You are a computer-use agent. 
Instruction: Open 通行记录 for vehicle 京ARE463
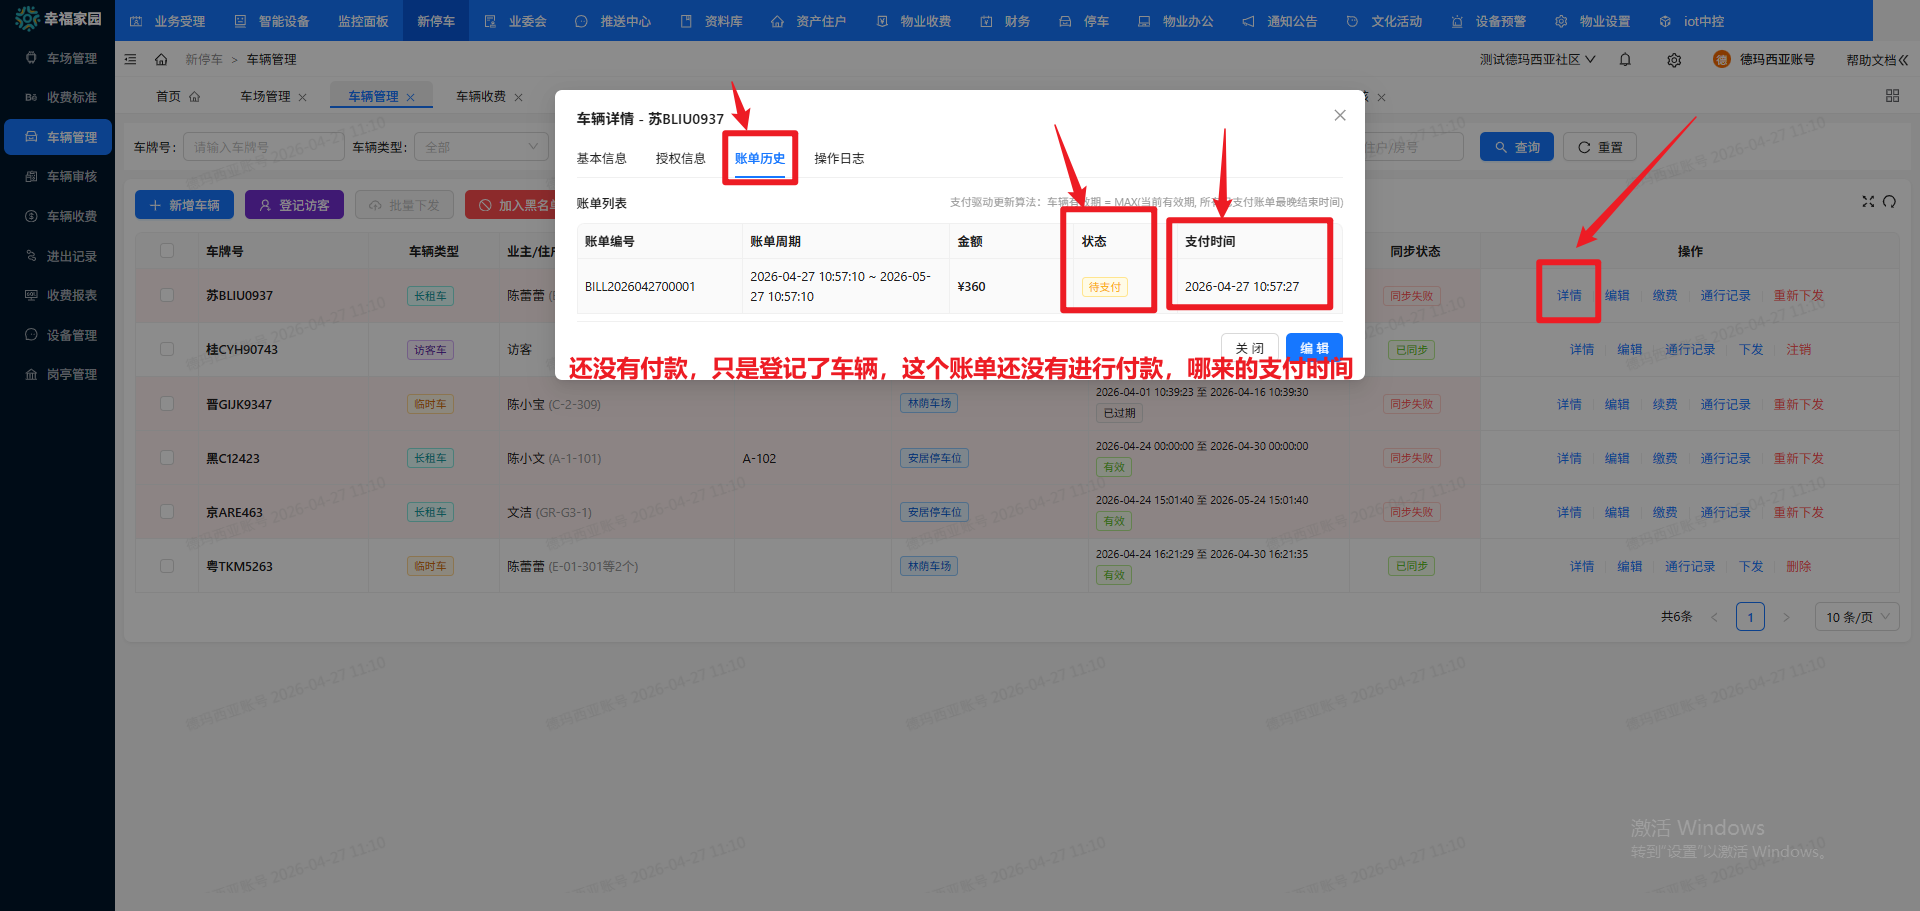(x=1724, y=511)
